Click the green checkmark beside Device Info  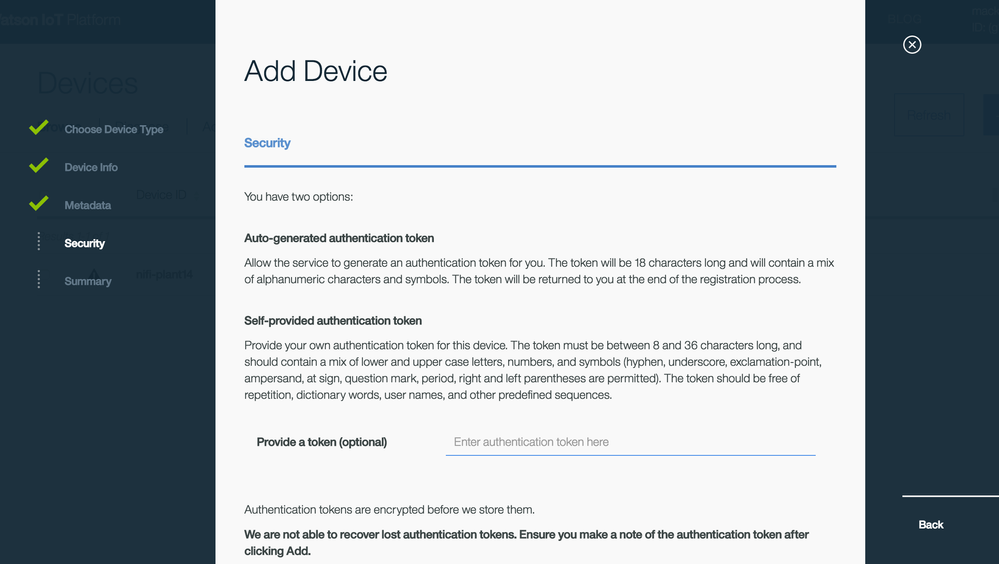point(39,166)
